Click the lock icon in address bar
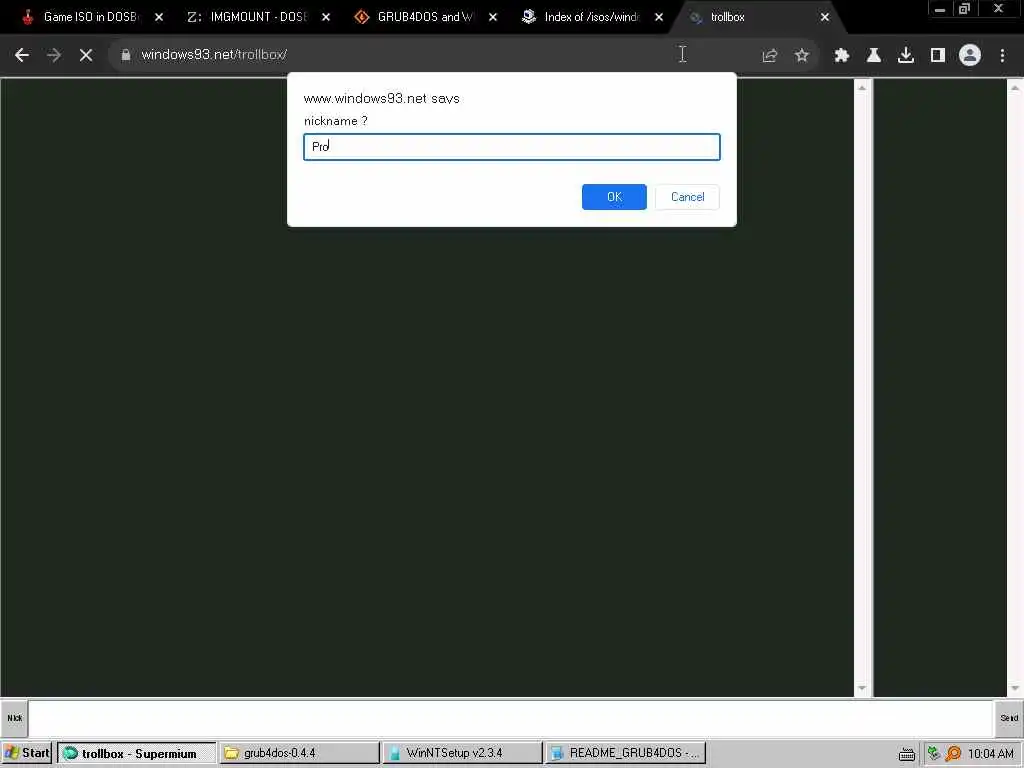This screenshot has height=768, width=1024. 126,55
